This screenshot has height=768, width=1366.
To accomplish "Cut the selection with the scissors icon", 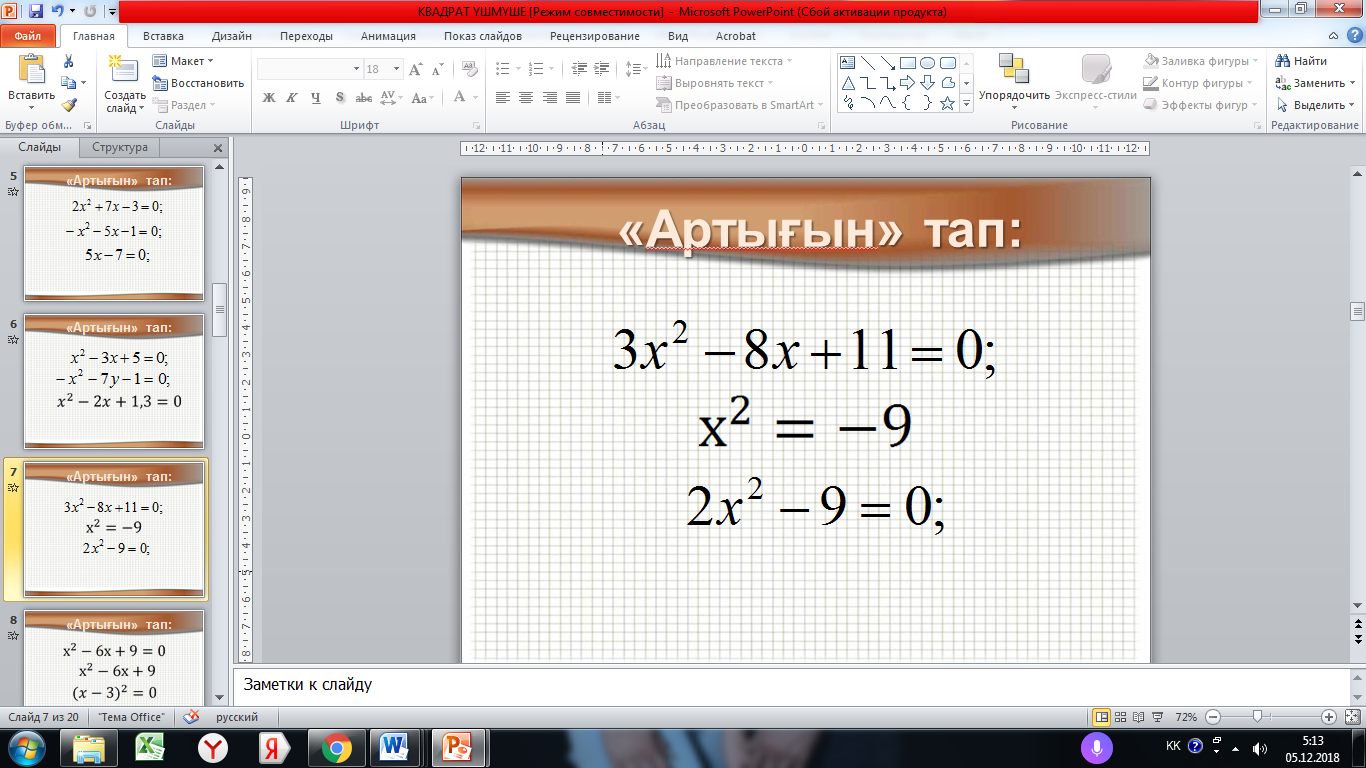I will pyautogui.click(x=68, y=61).
